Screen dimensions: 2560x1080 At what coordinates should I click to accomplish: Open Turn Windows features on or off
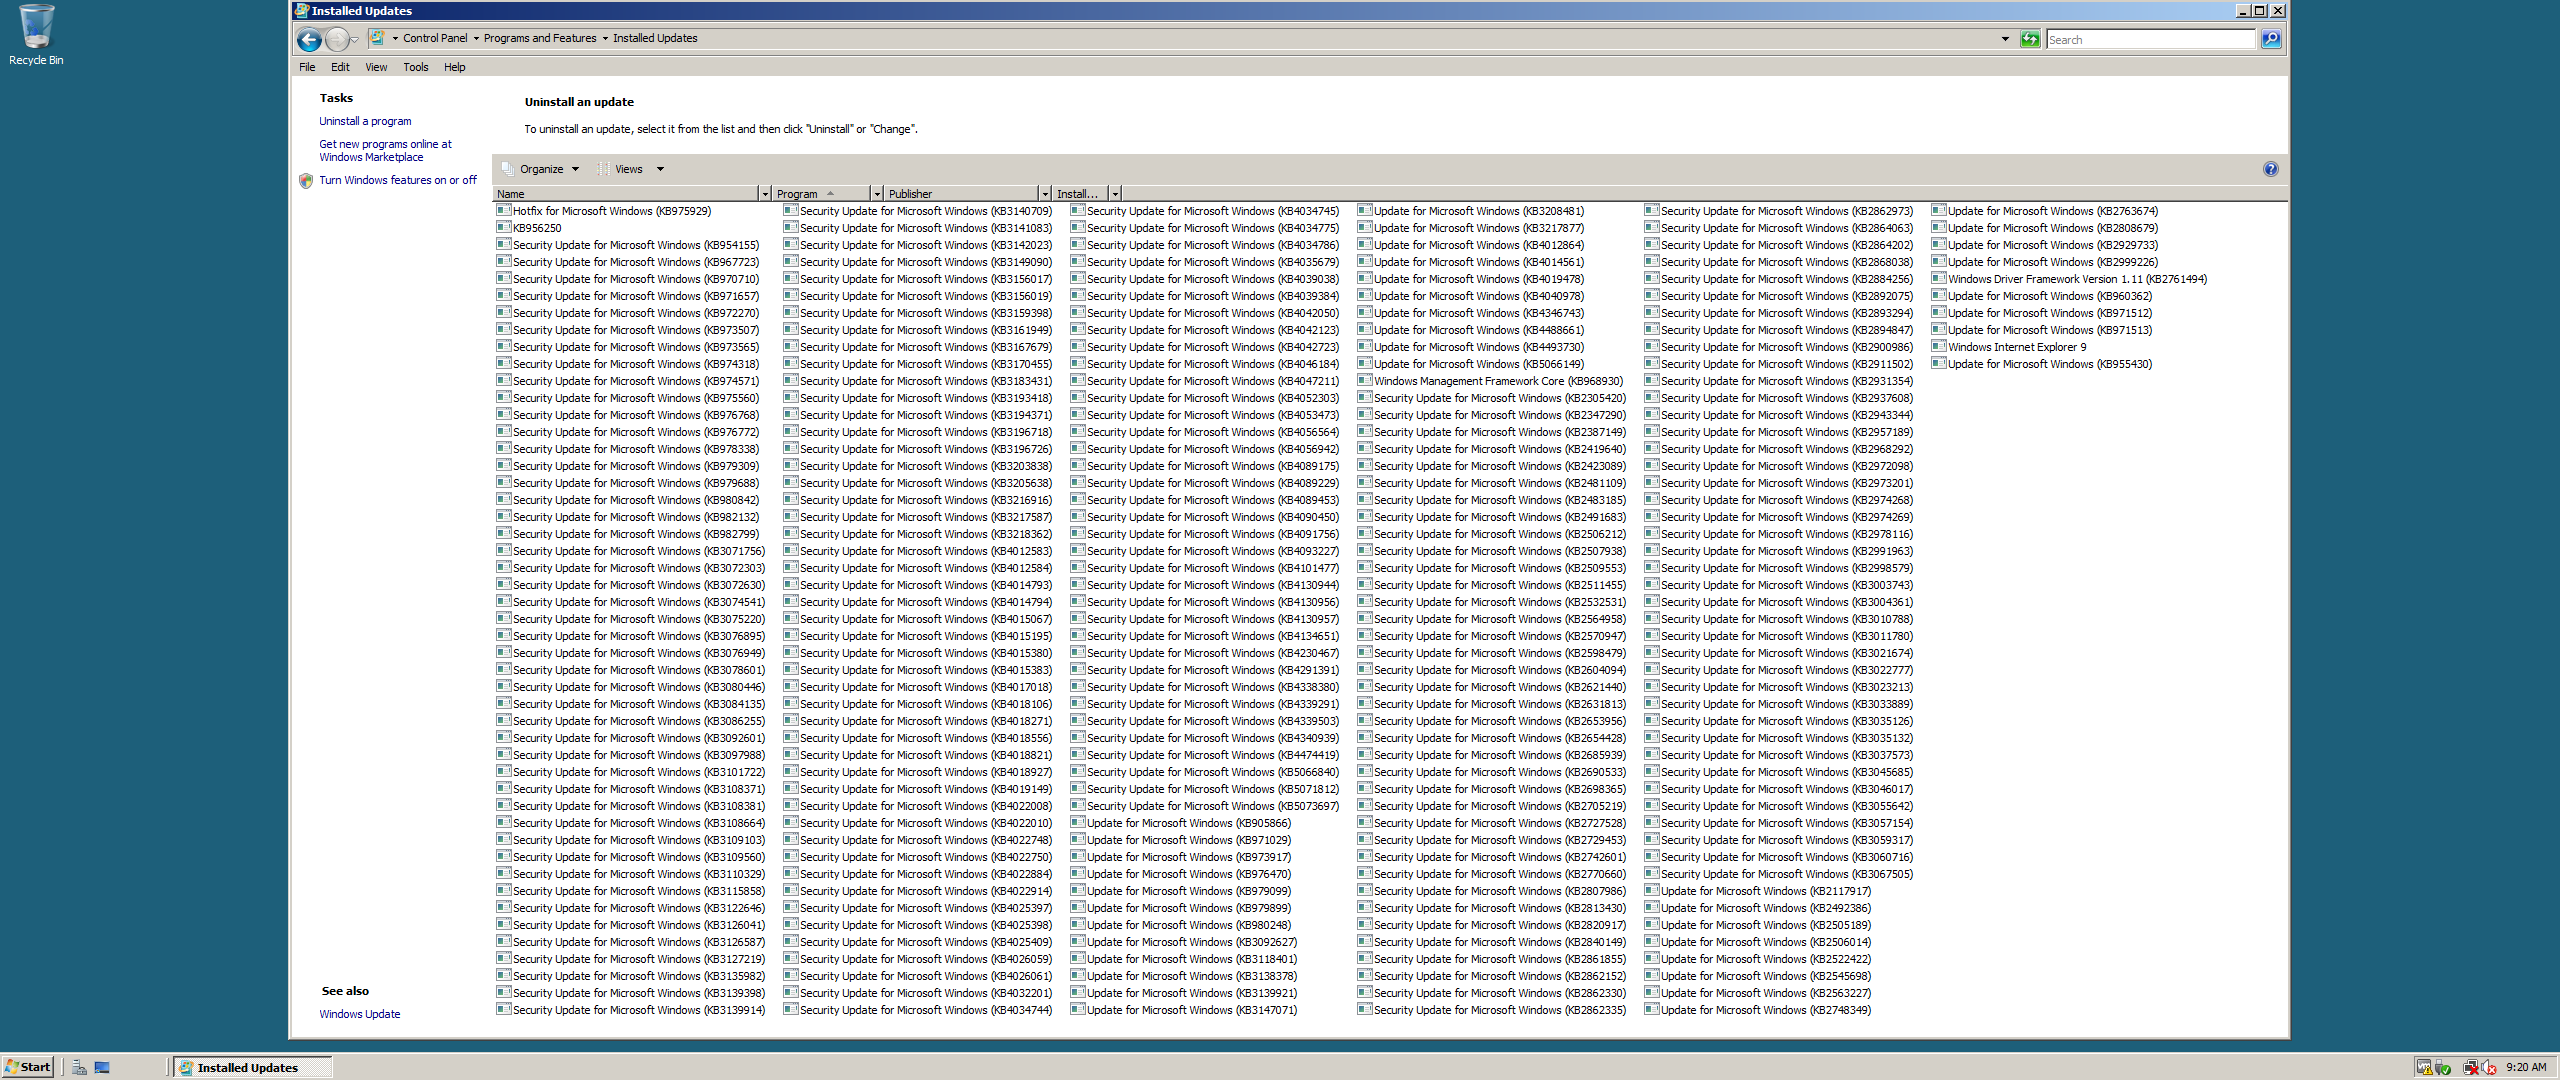397,180
